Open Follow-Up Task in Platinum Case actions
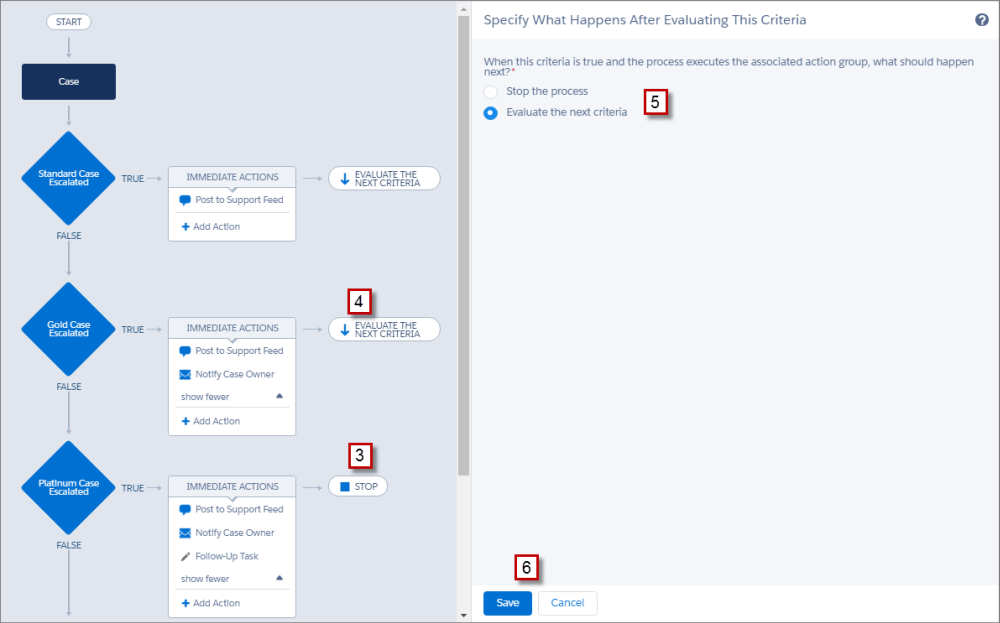 point(226,557)
